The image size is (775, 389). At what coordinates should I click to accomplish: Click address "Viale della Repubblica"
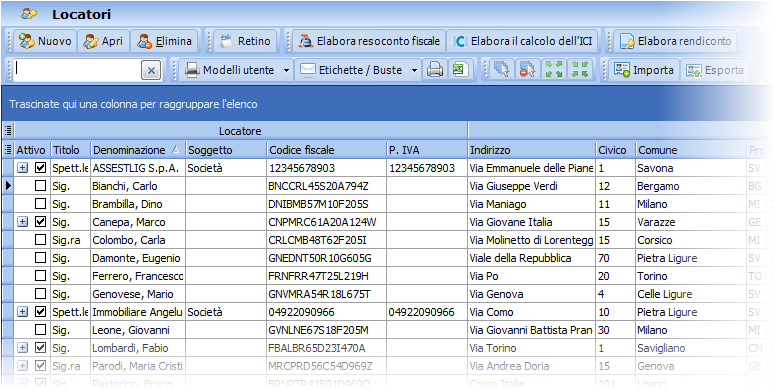(x=531, y=258)
